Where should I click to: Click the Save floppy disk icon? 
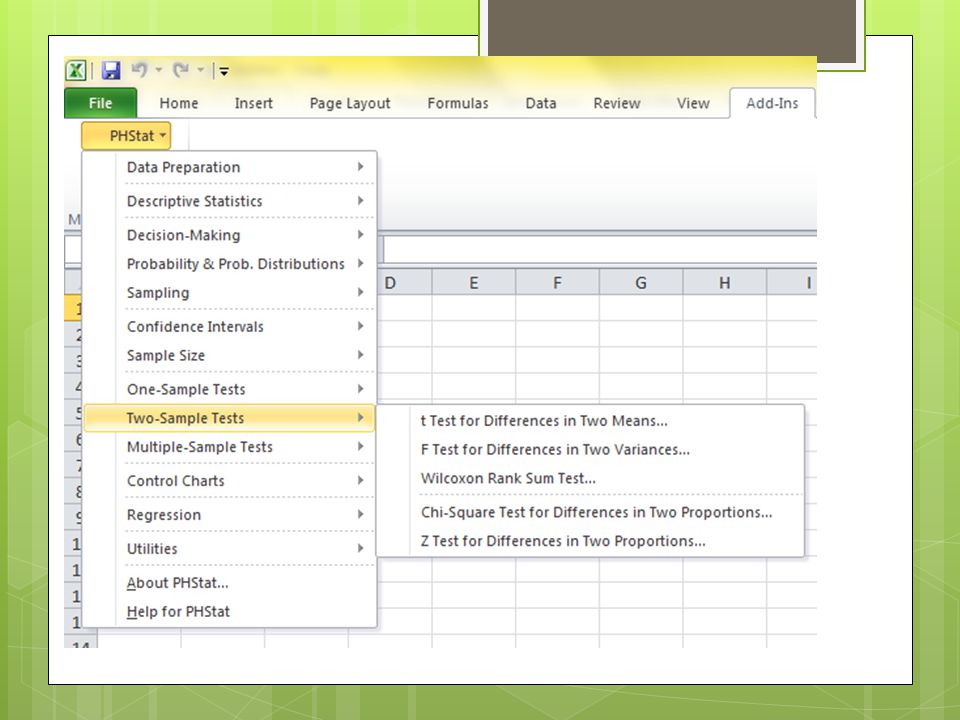(111, 70)
